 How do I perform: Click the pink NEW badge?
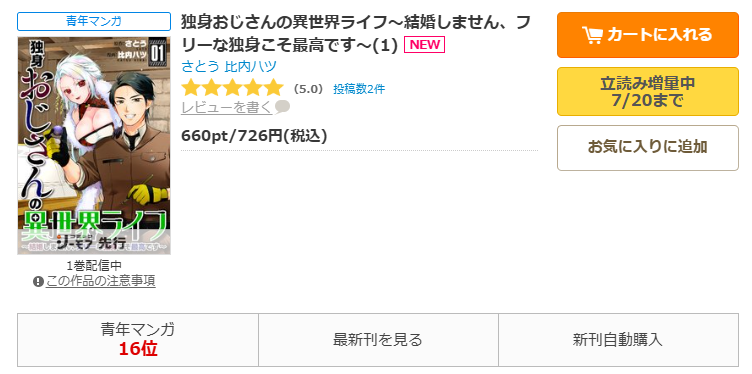click(x=425, y=45)
